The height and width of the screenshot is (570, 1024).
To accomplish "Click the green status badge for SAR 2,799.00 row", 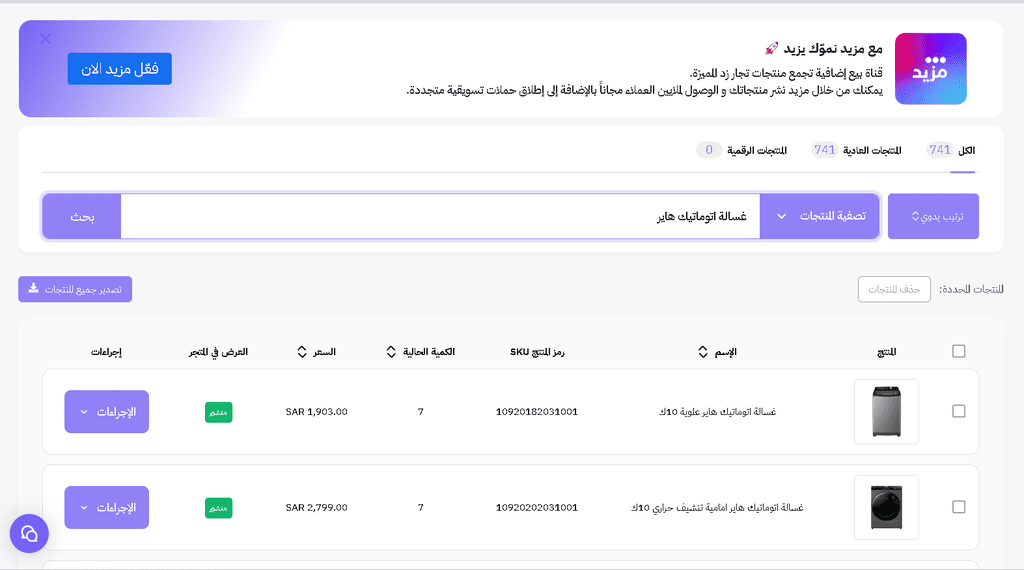I will 219,508.
